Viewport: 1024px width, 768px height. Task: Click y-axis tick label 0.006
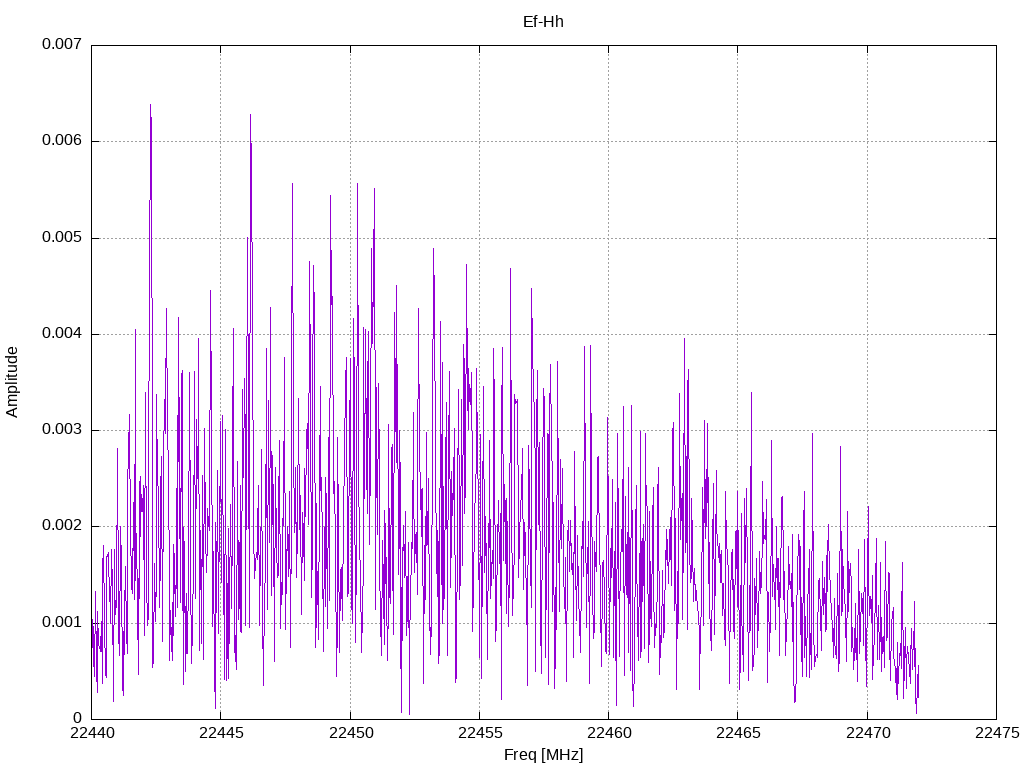click(x=62, y=140)
